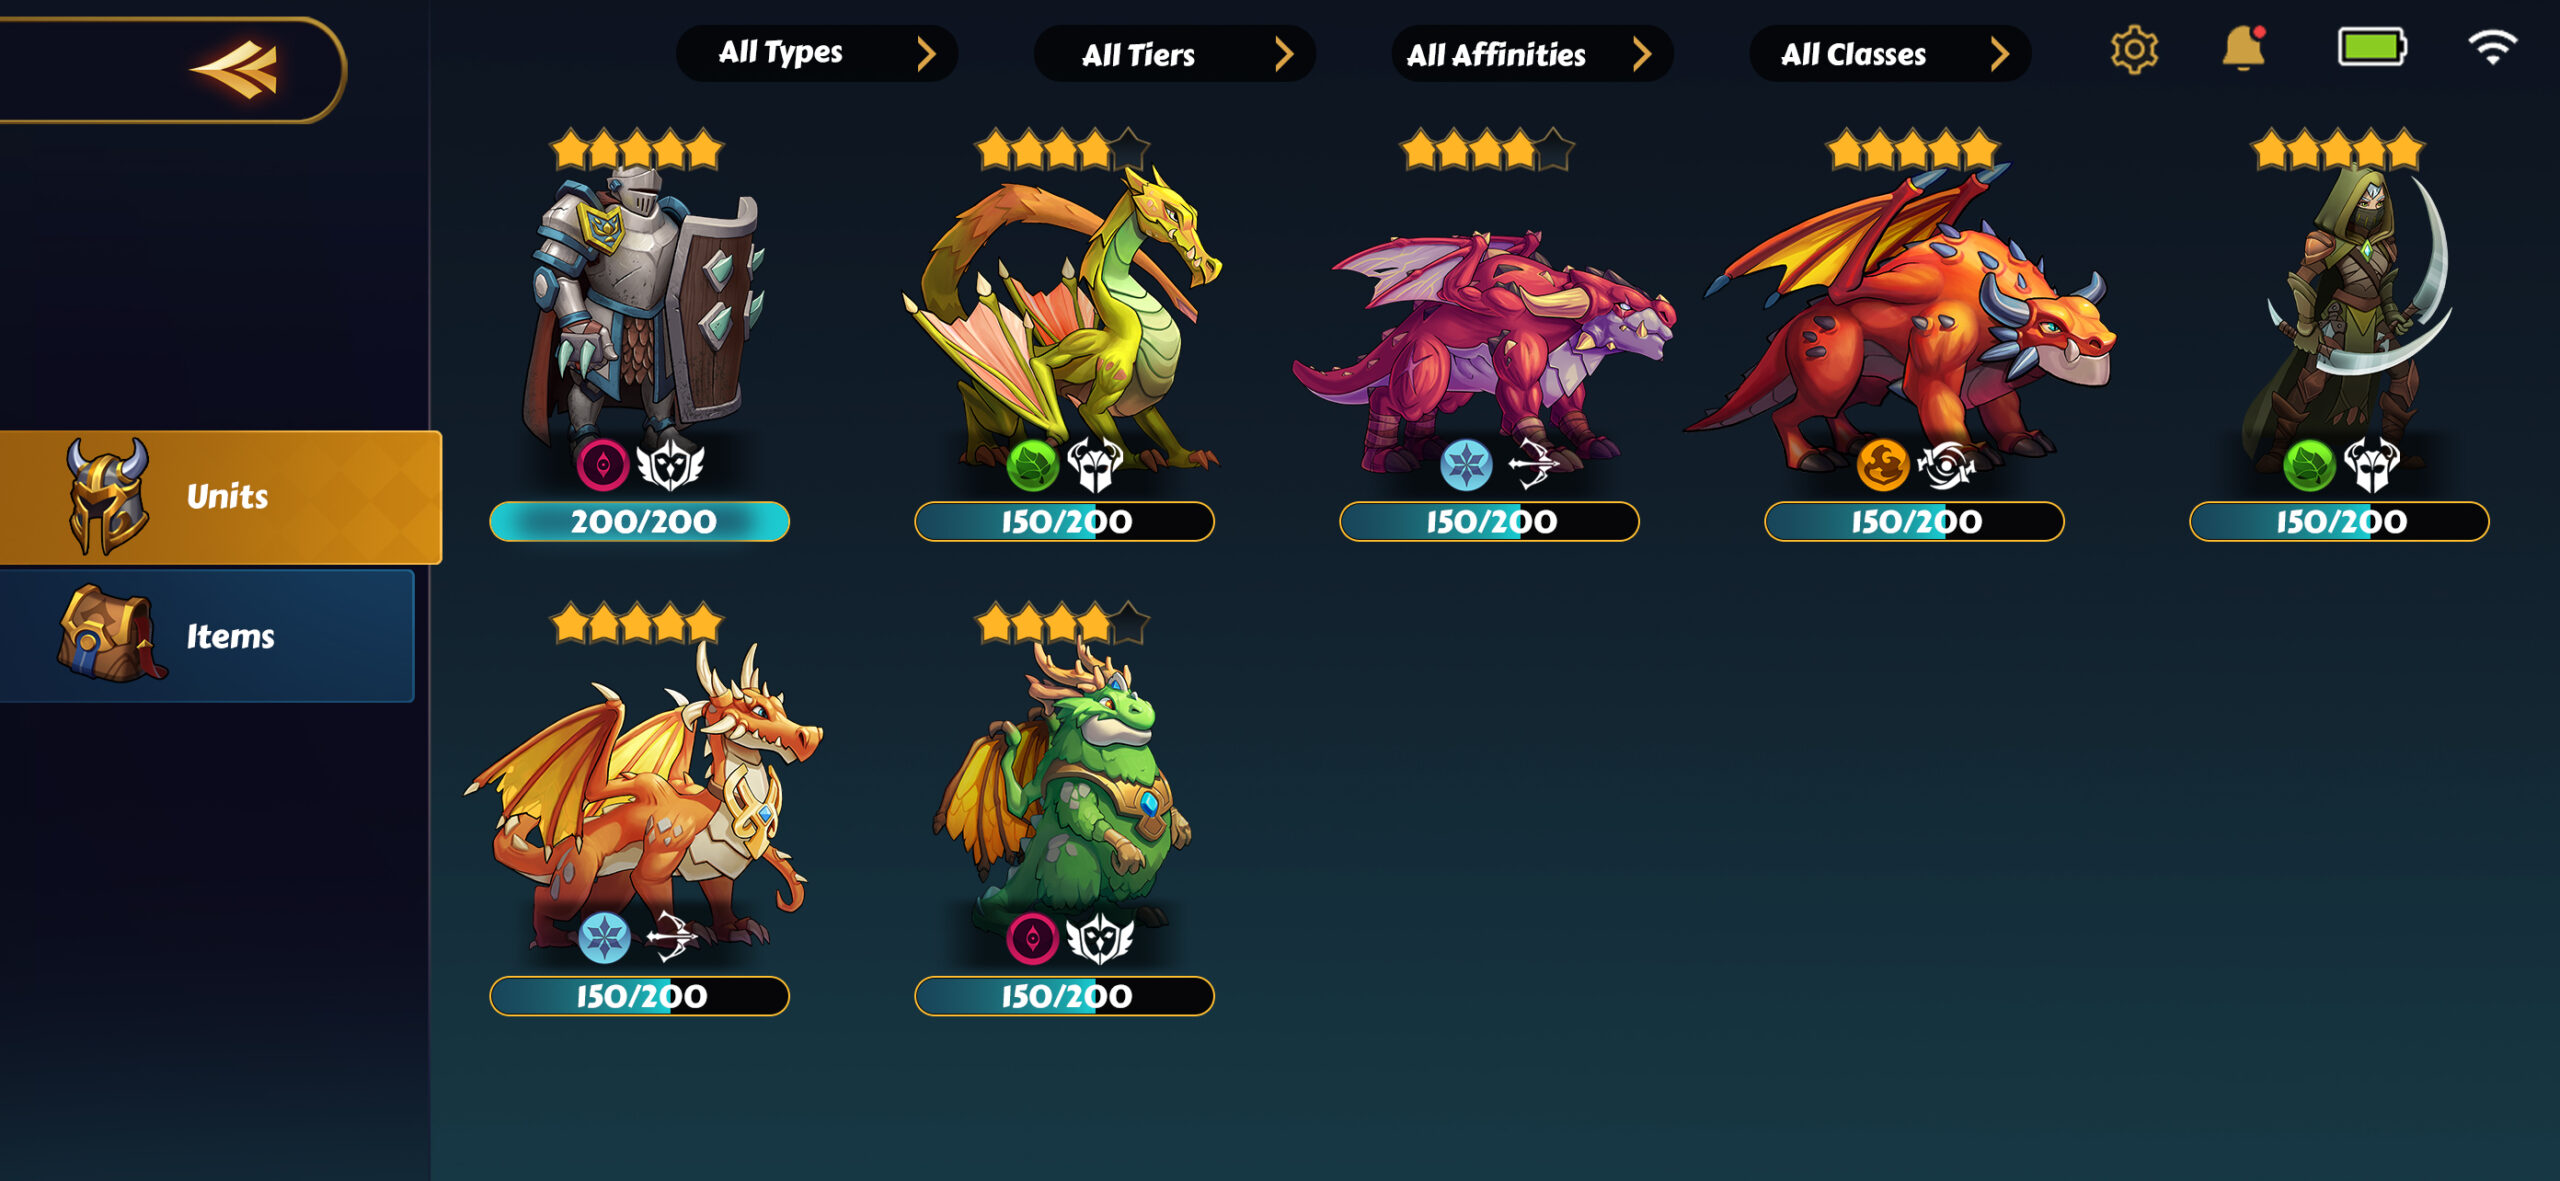Open the All Affinities dropdown
The height and width of the screenshot is (1181, 2560).
[x=1532, y=53]
